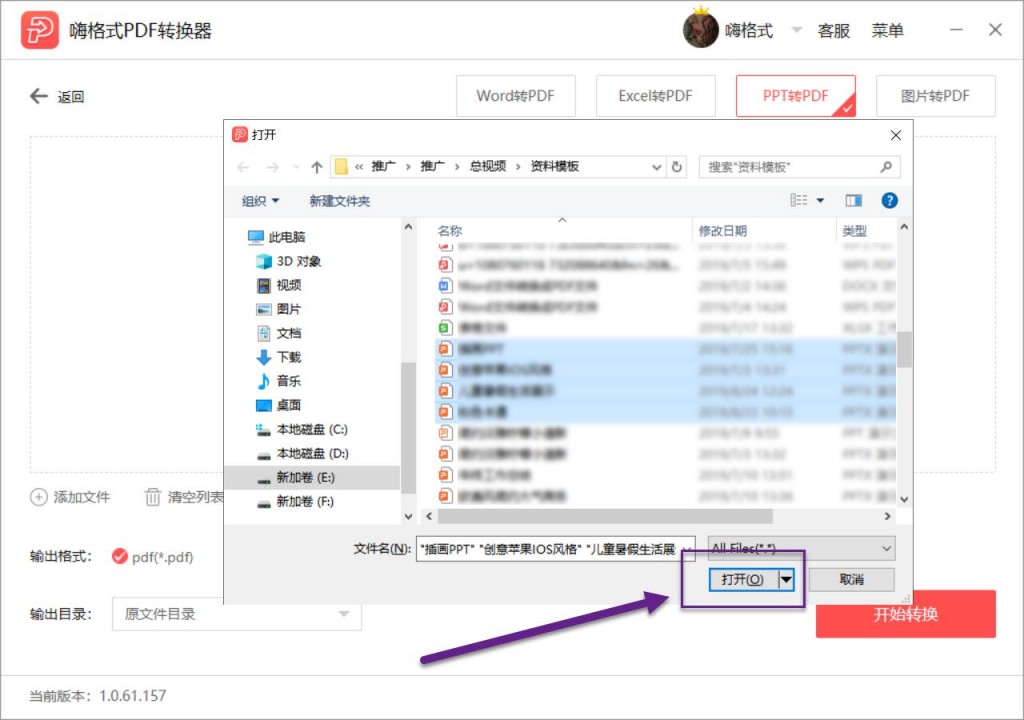The height and width of the screenshot is (720, 1024).
Task: Click 总视频 breadcrumb segment
Action: pyautogui.click(x=488, y=167)
